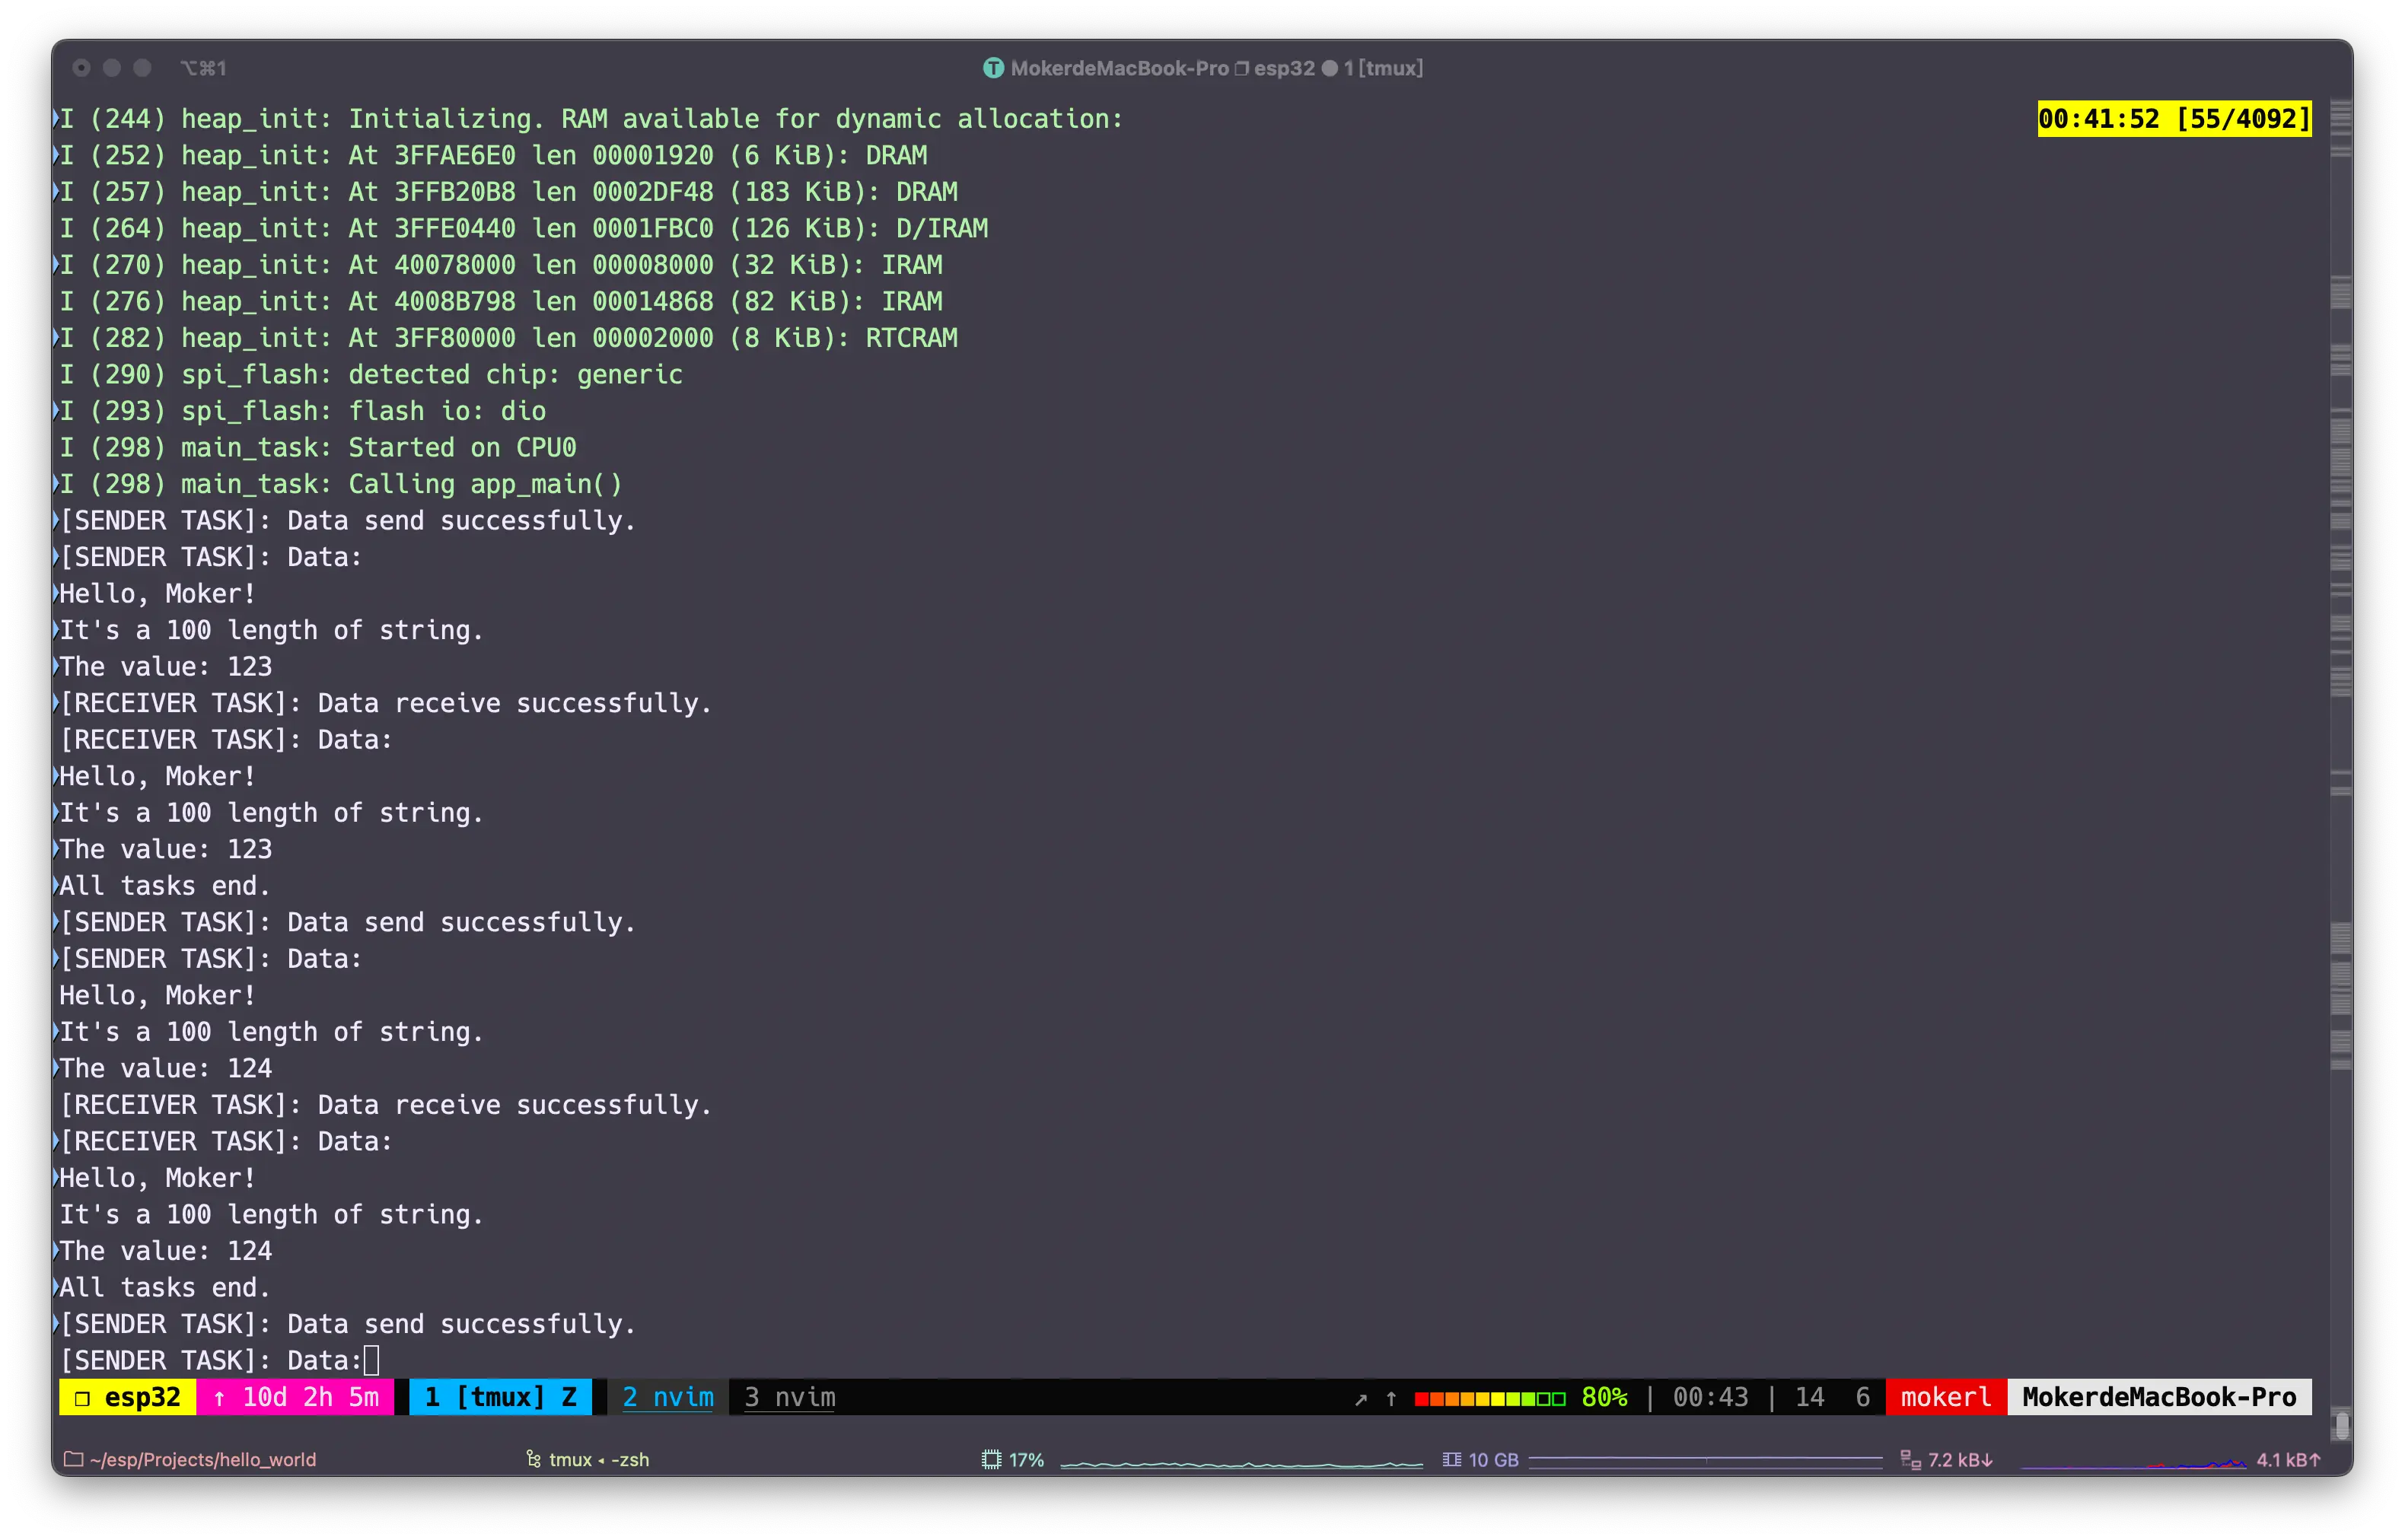Click the '7.2 kB↓' download rate
This screenshot has height=1540, width=2405.
pyautogui.click(x=1960, y=1459)
